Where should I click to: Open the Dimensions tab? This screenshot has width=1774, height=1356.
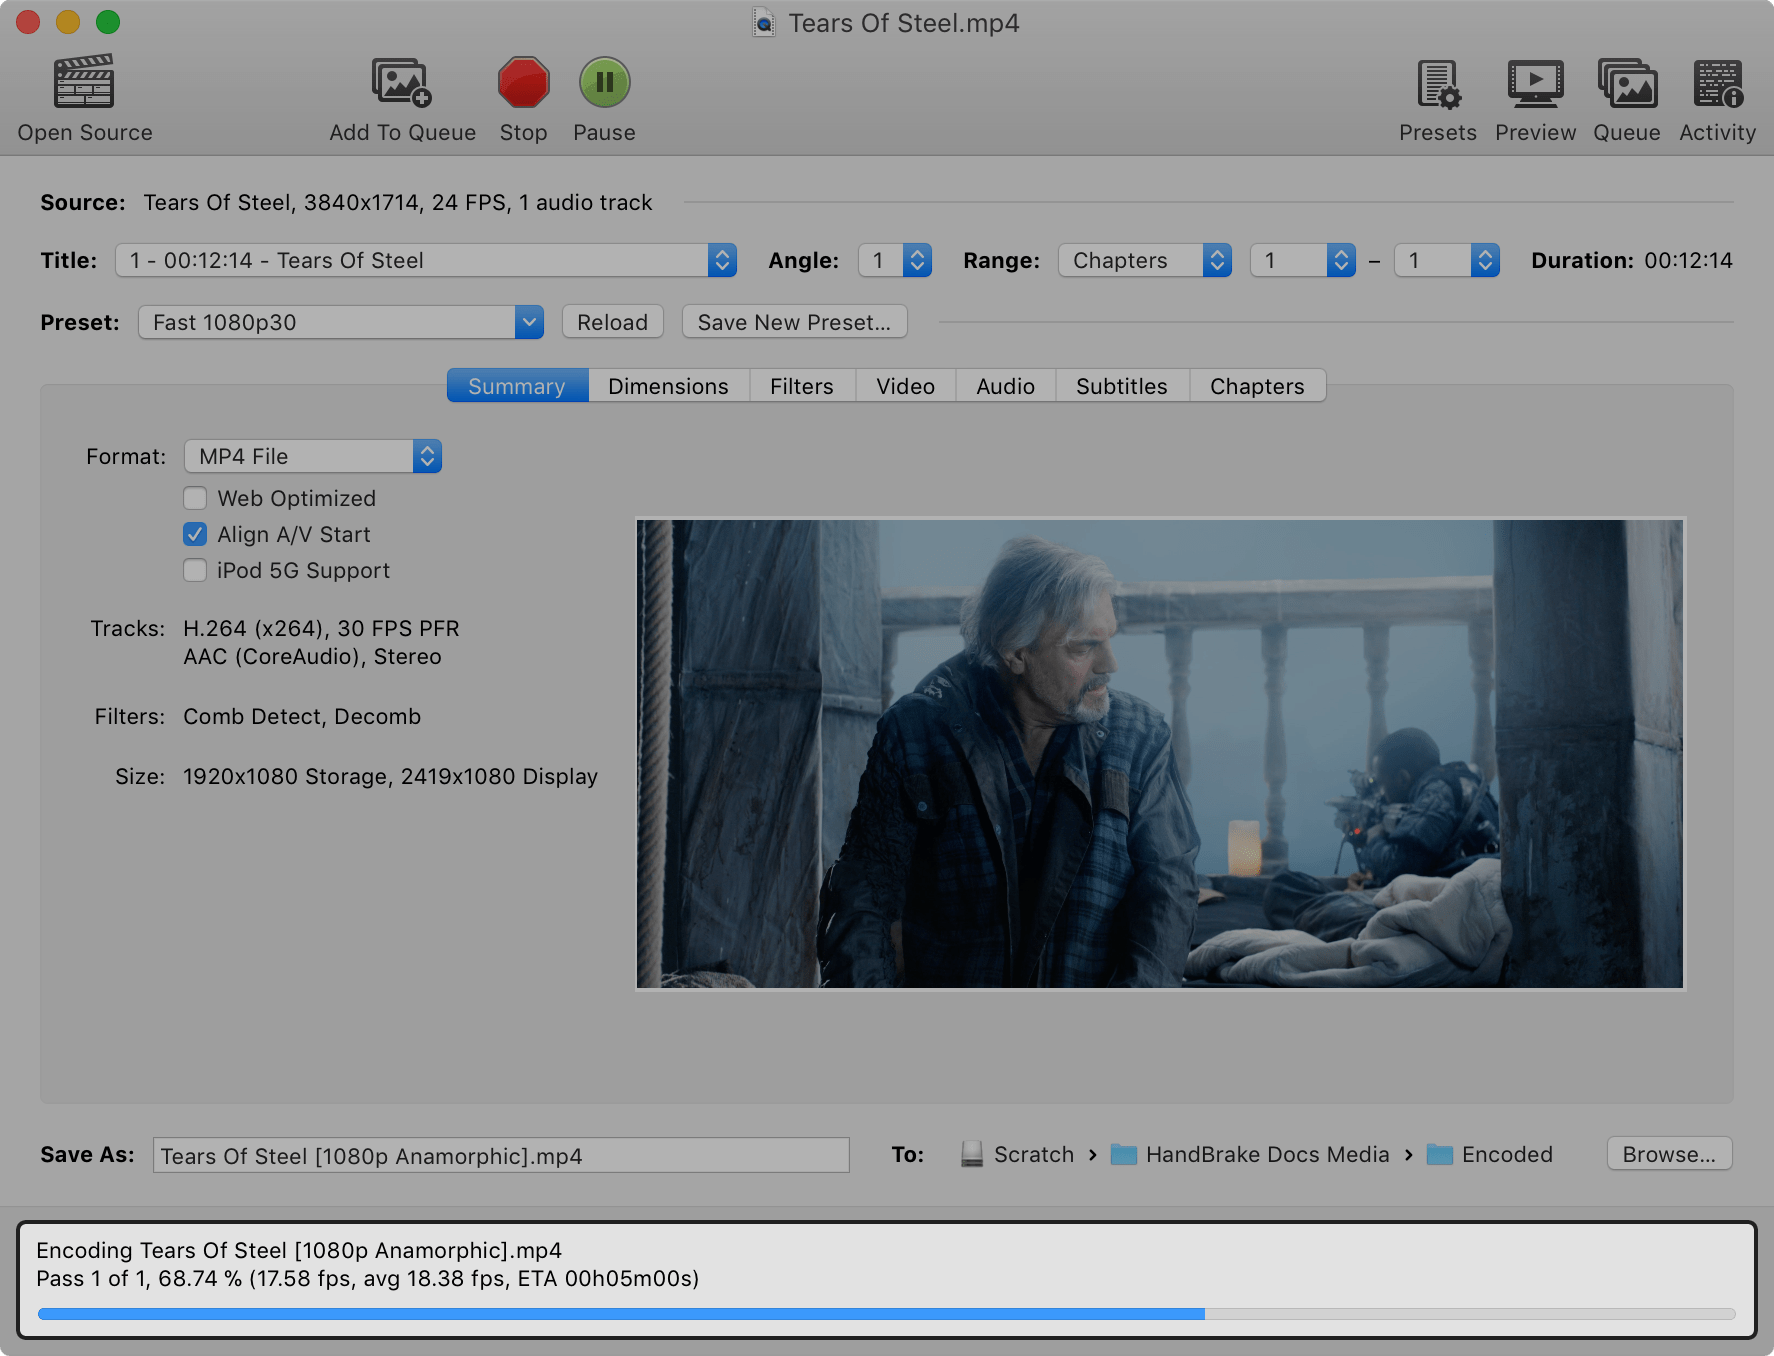pyautogui.click(x=667, y=385)
